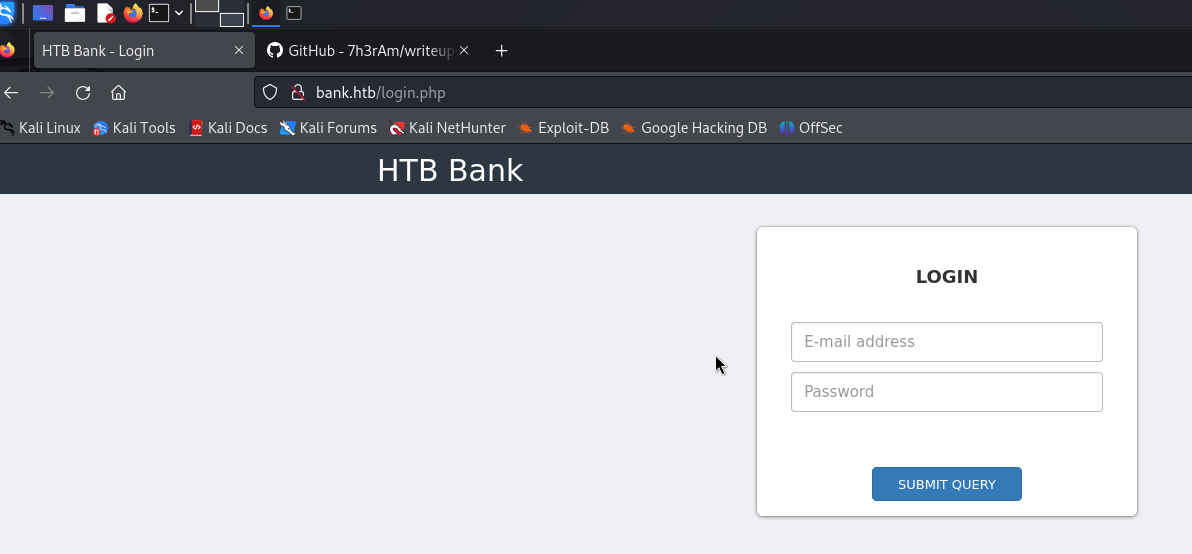Open the Kali Tools bookmark
The width and height of the screenshot is (1192, 554).
point(134,128)
